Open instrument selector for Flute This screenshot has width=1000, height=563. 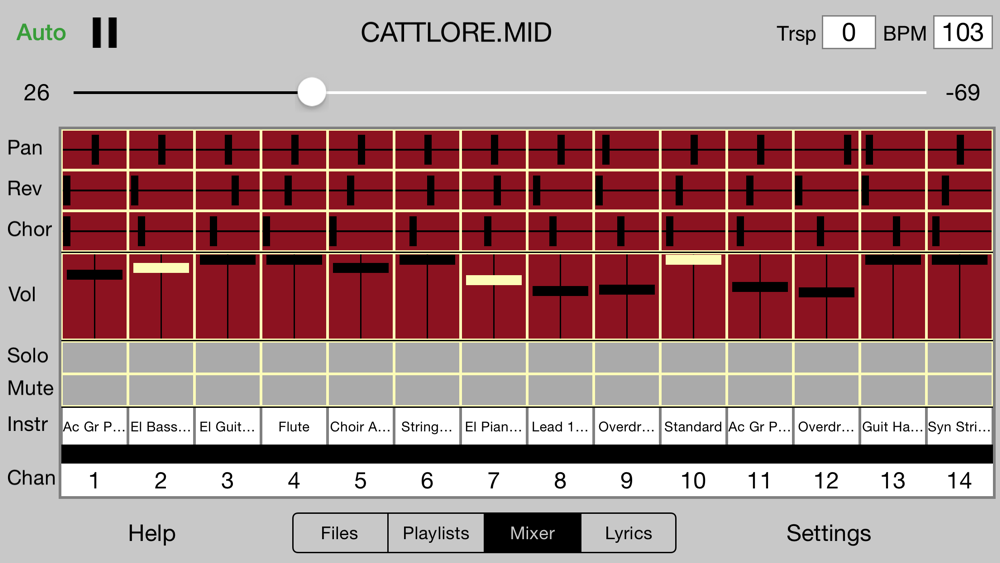click(294, 427)
